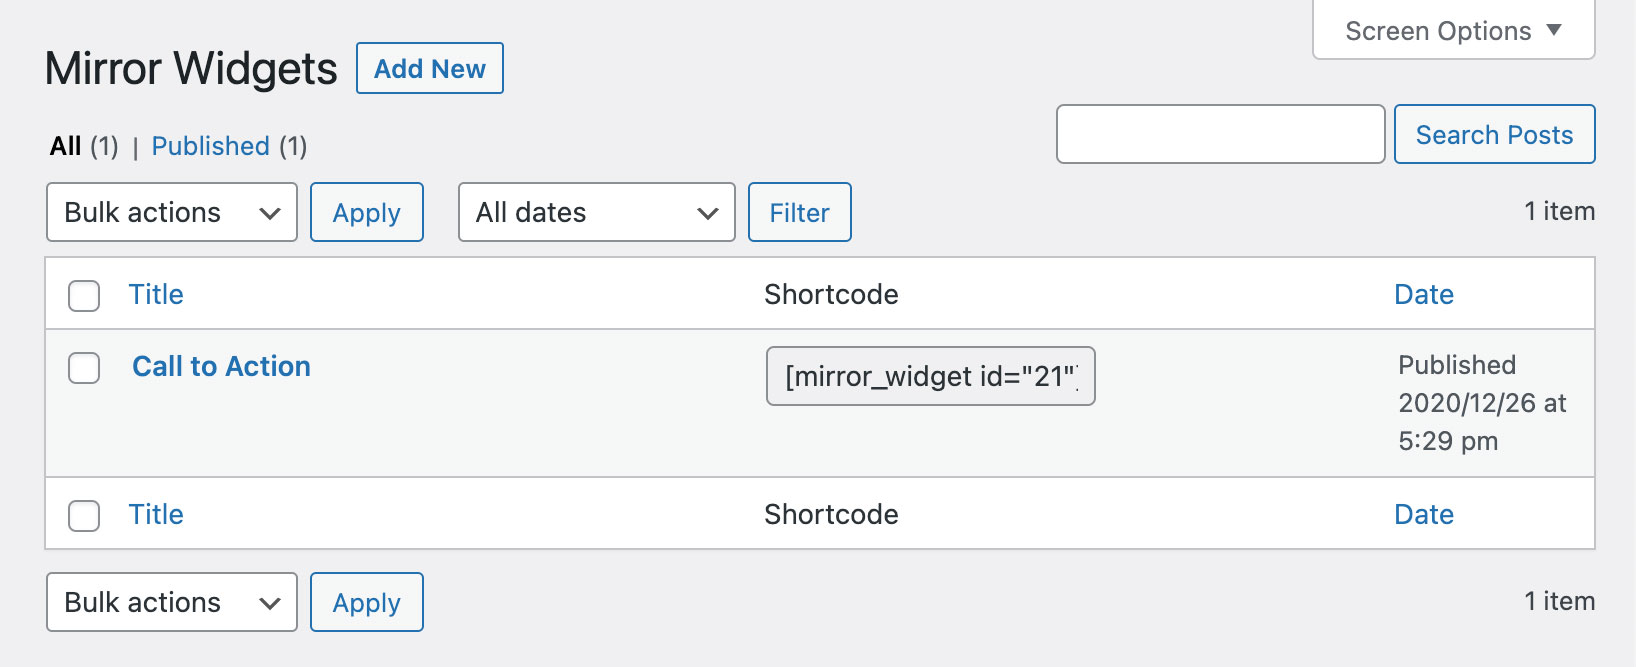
Task: Expand the Screen Options panel
Action: point(1452,31)
